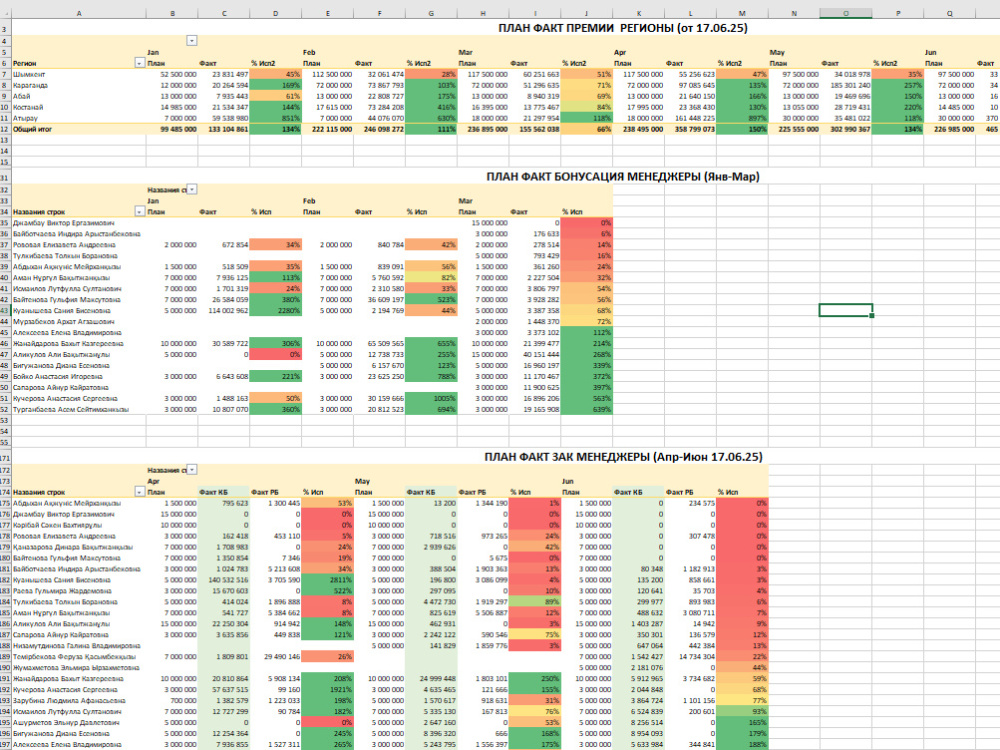Open the Названия строк filter dropdown in row 174
Screen dimensions: 1000x750
coord(139,492)
